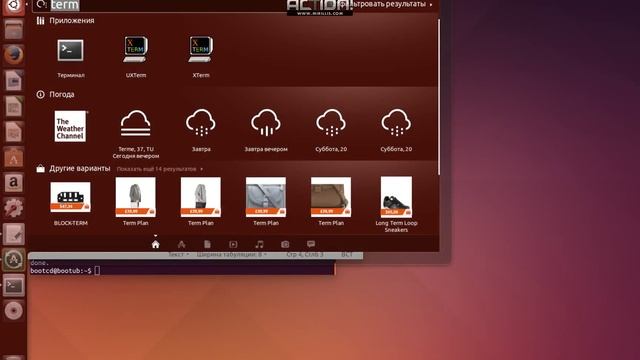Open the Term Plan brown bag result
Image resolution: width=640 pixels, height=360 pixels.
coord(331,202)
